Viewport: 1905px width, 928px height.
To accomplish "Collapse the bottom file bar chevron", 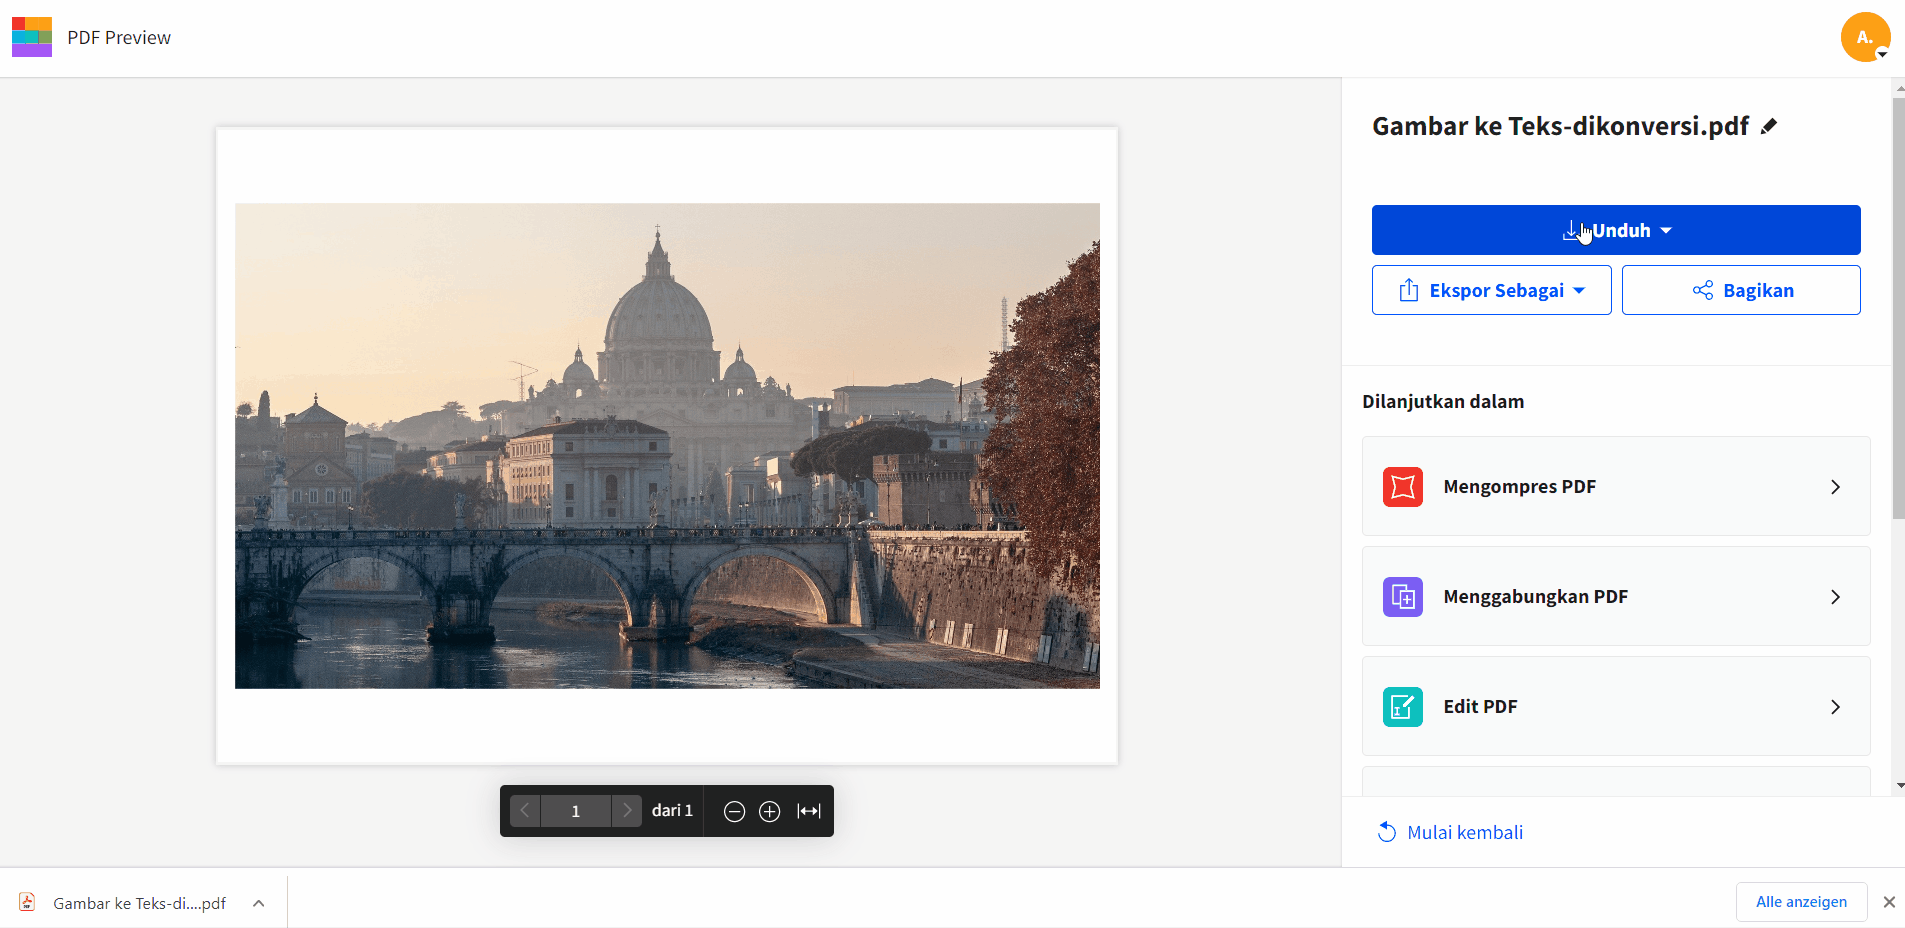I will click(x=258, y=902).
